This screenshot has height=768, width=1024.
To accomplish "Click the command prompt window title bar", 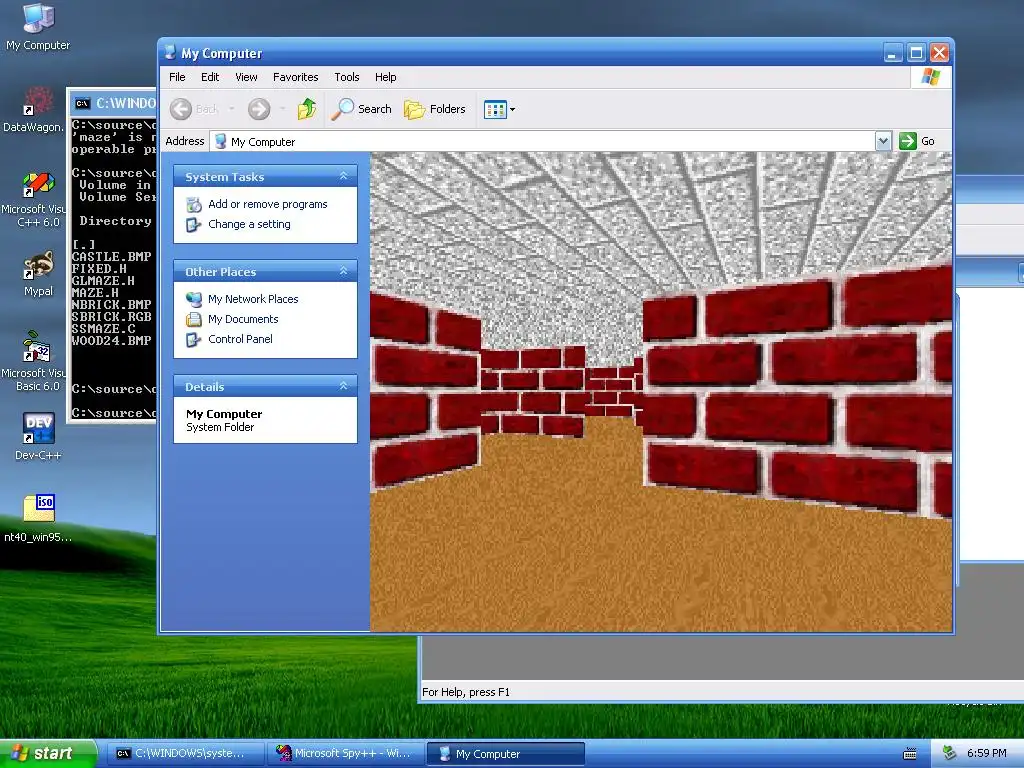I will point(114,103).
